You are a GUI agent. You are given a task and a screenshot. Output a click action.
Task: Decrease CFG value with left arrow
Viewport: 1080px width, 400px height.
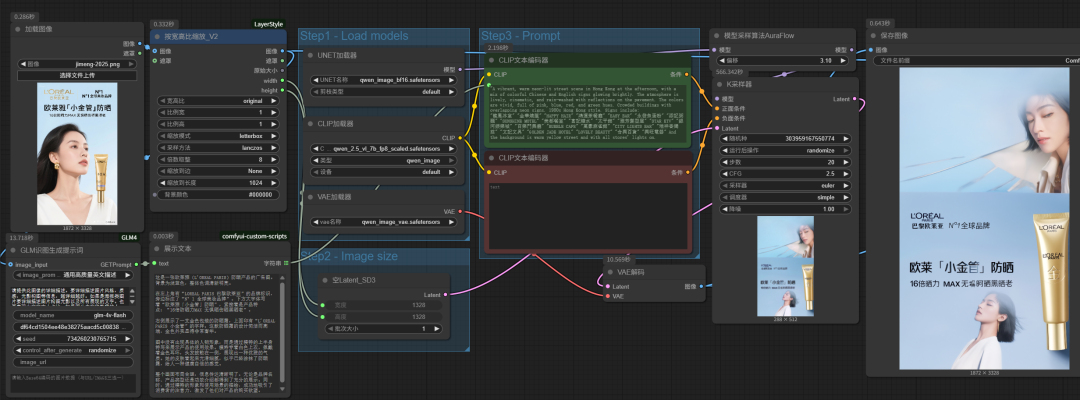tap(725, 173)
